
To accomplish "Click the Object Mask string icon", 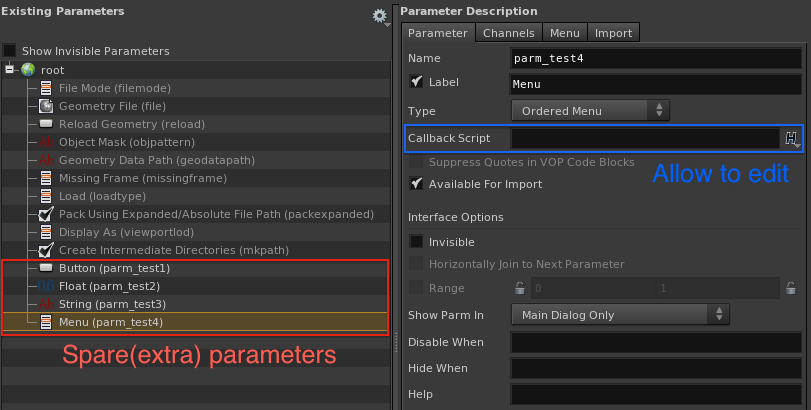I will [x=46, y=142].
